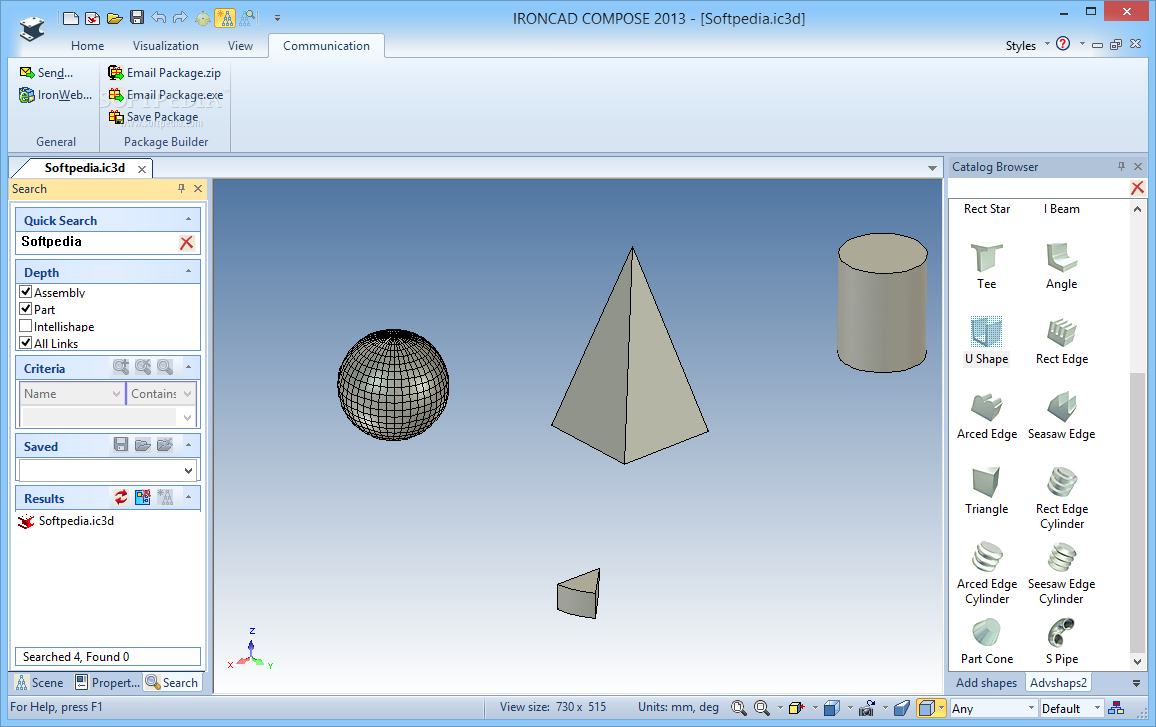Collapse the Quick Search section arrow
Screen dimensions: 1156x727
[x=188, y=220]
